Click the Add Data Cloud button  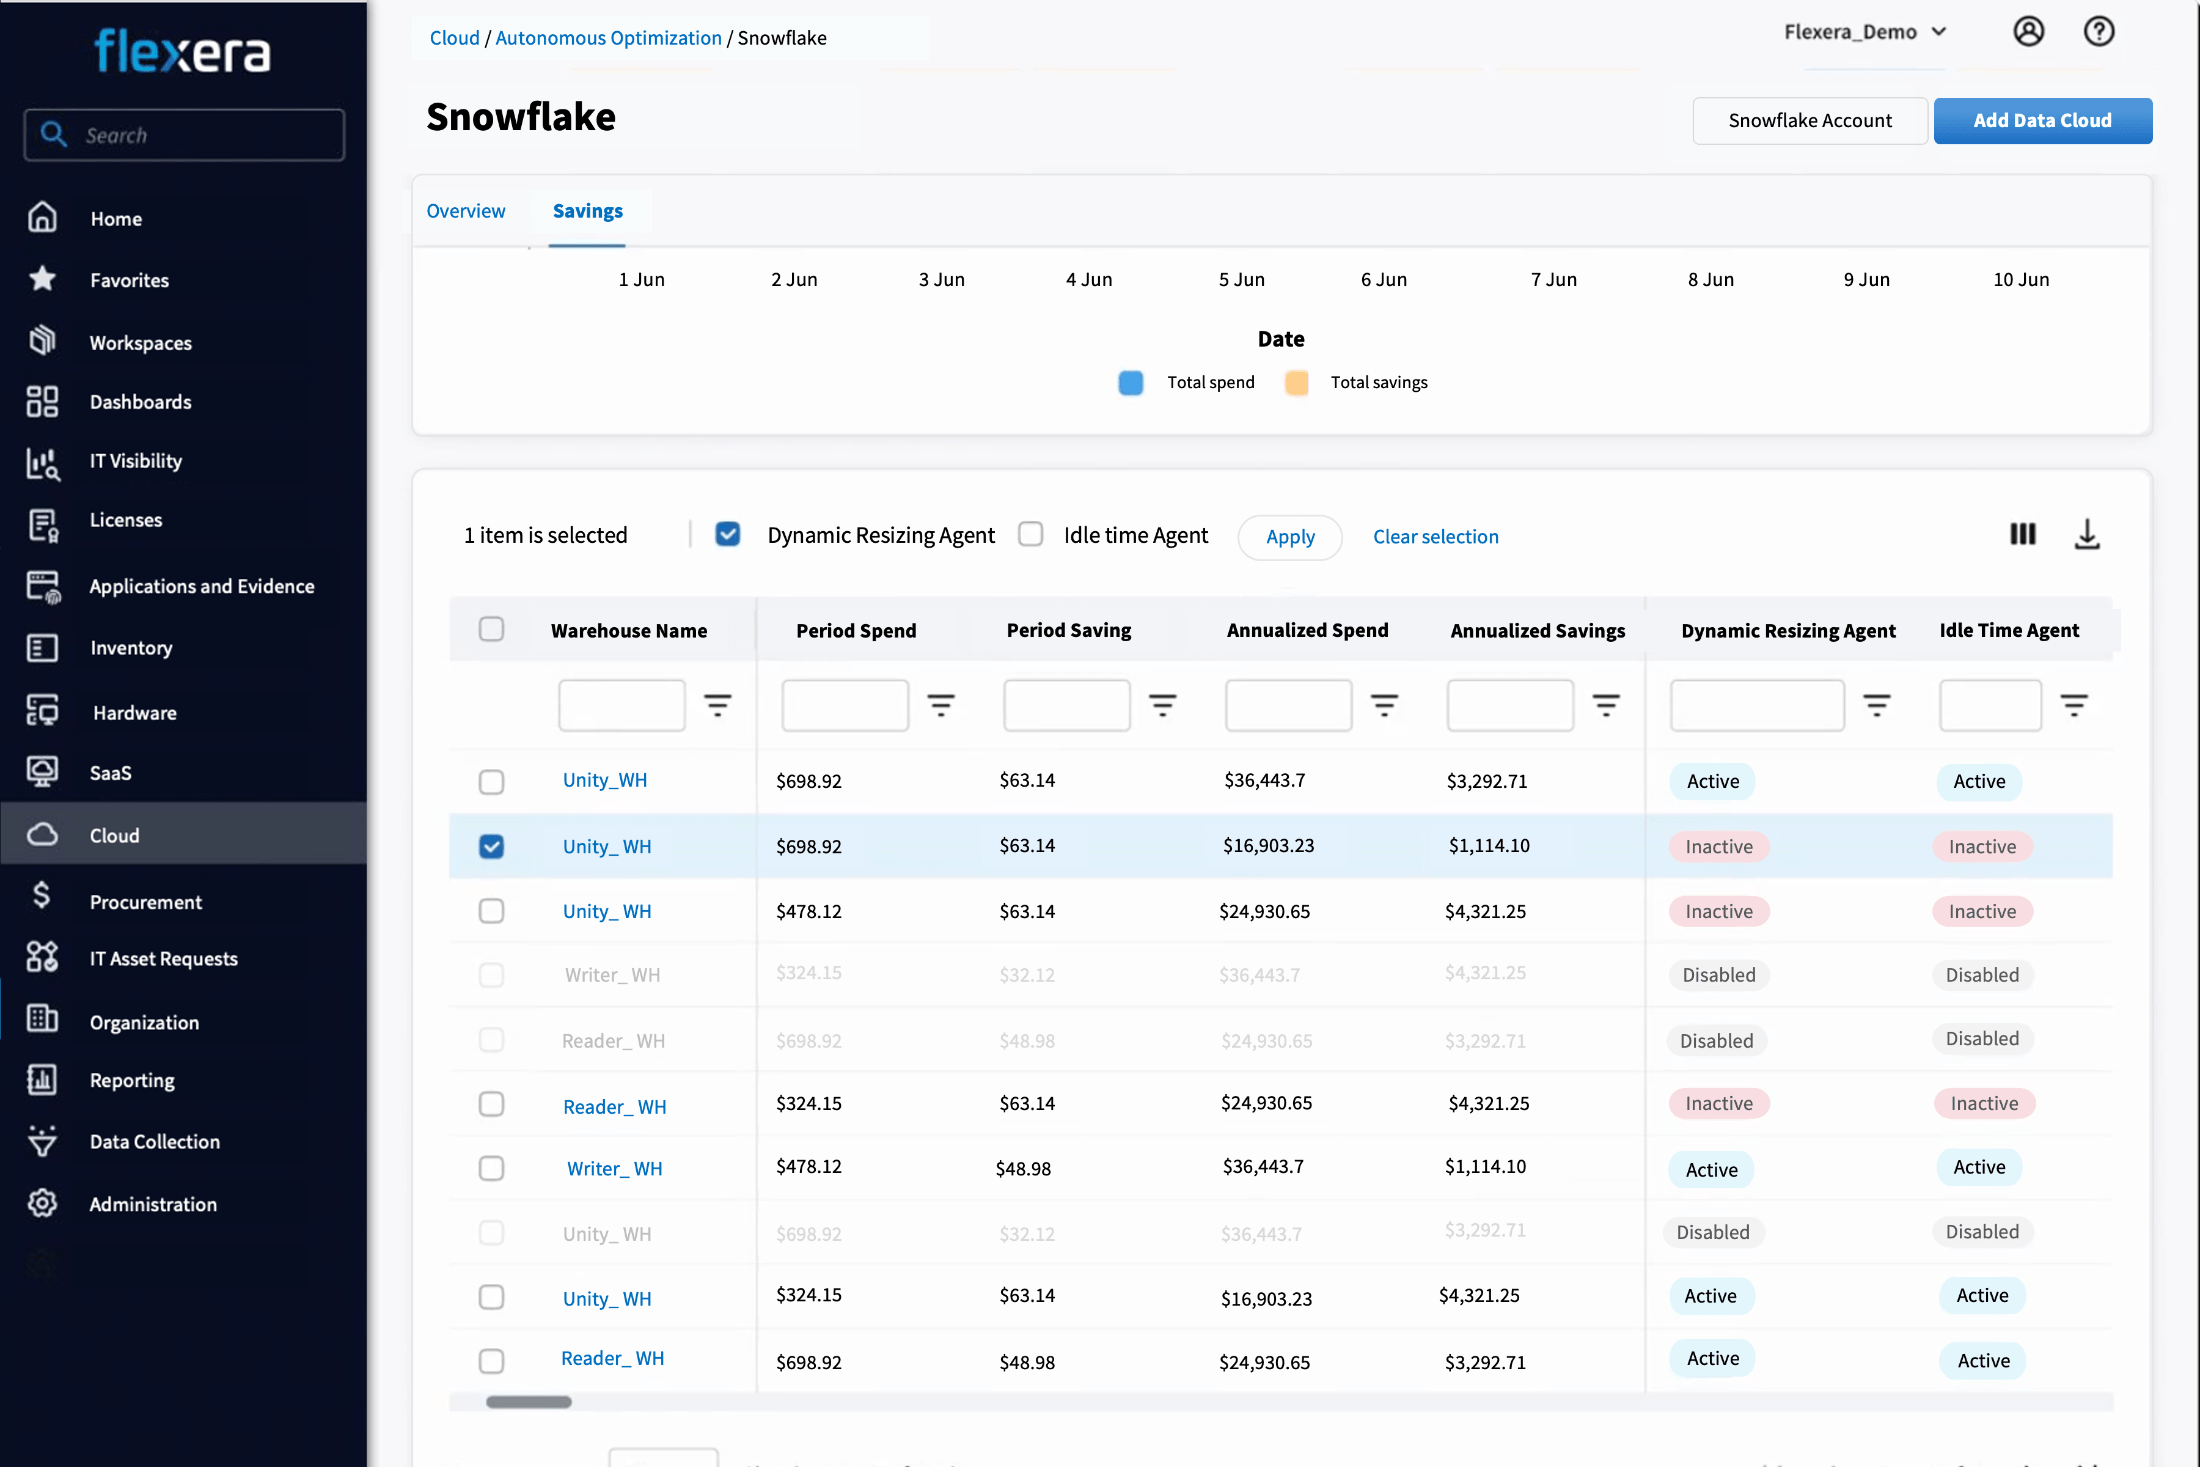tap(2043, 120)
